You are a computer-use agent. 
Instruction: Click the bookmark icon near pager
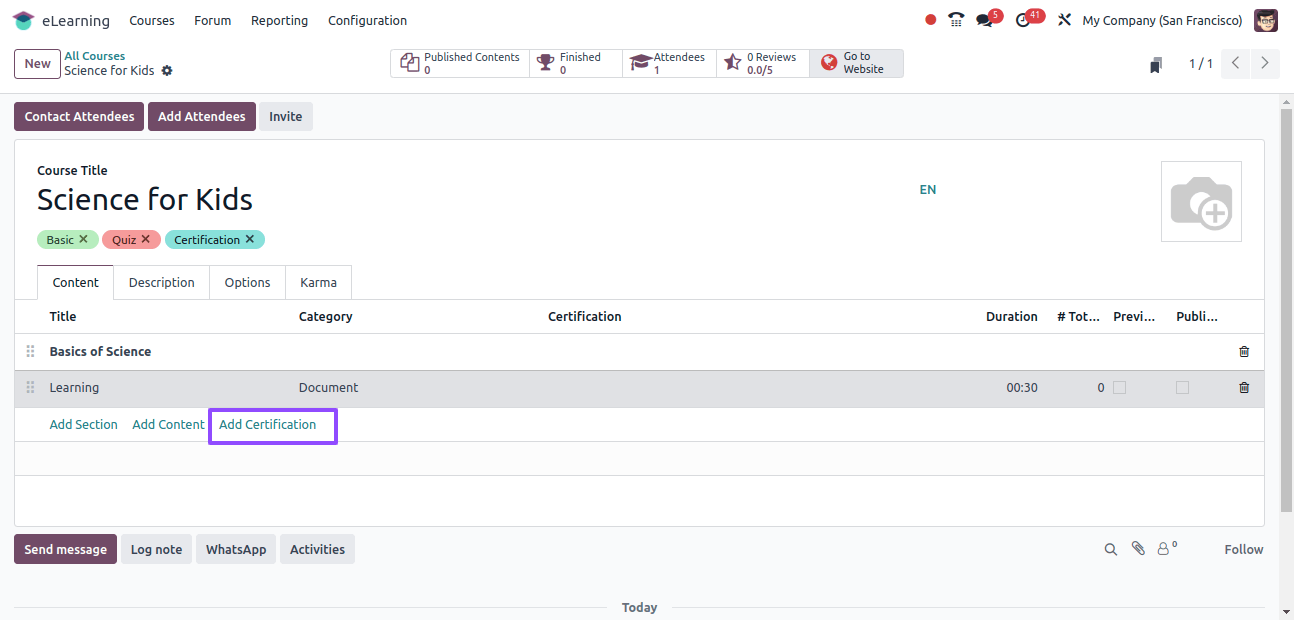coord(1156,65)
